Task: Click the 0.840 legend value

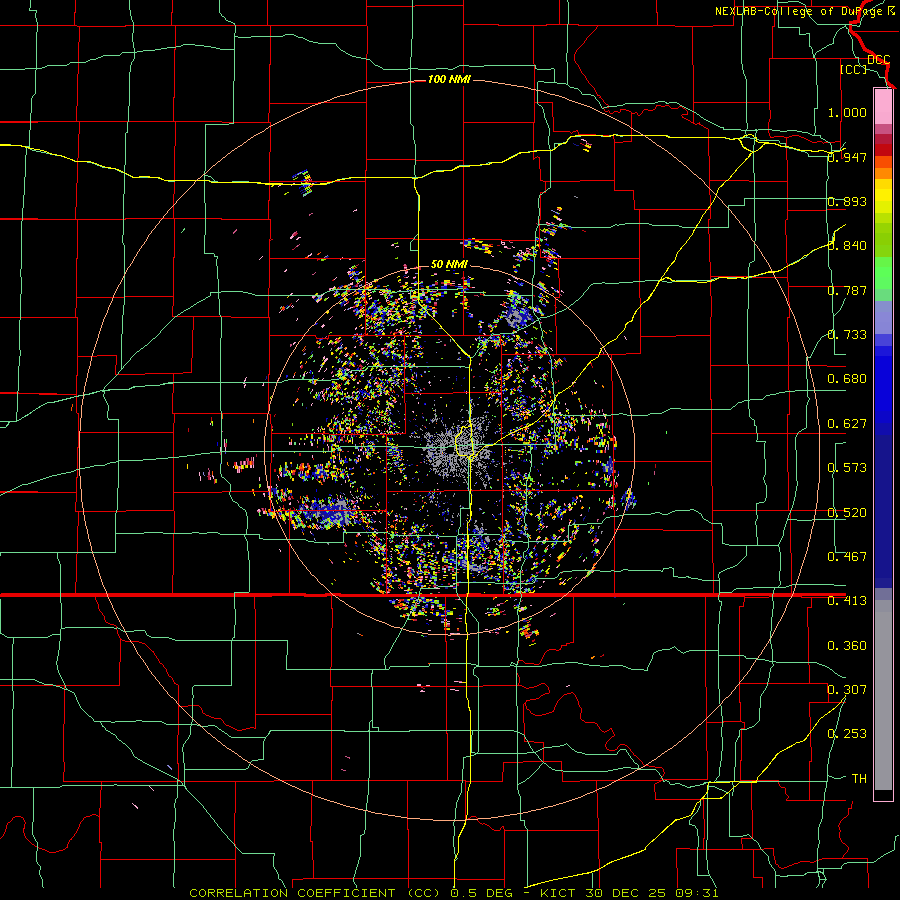Action: click(x=847, y=246)
